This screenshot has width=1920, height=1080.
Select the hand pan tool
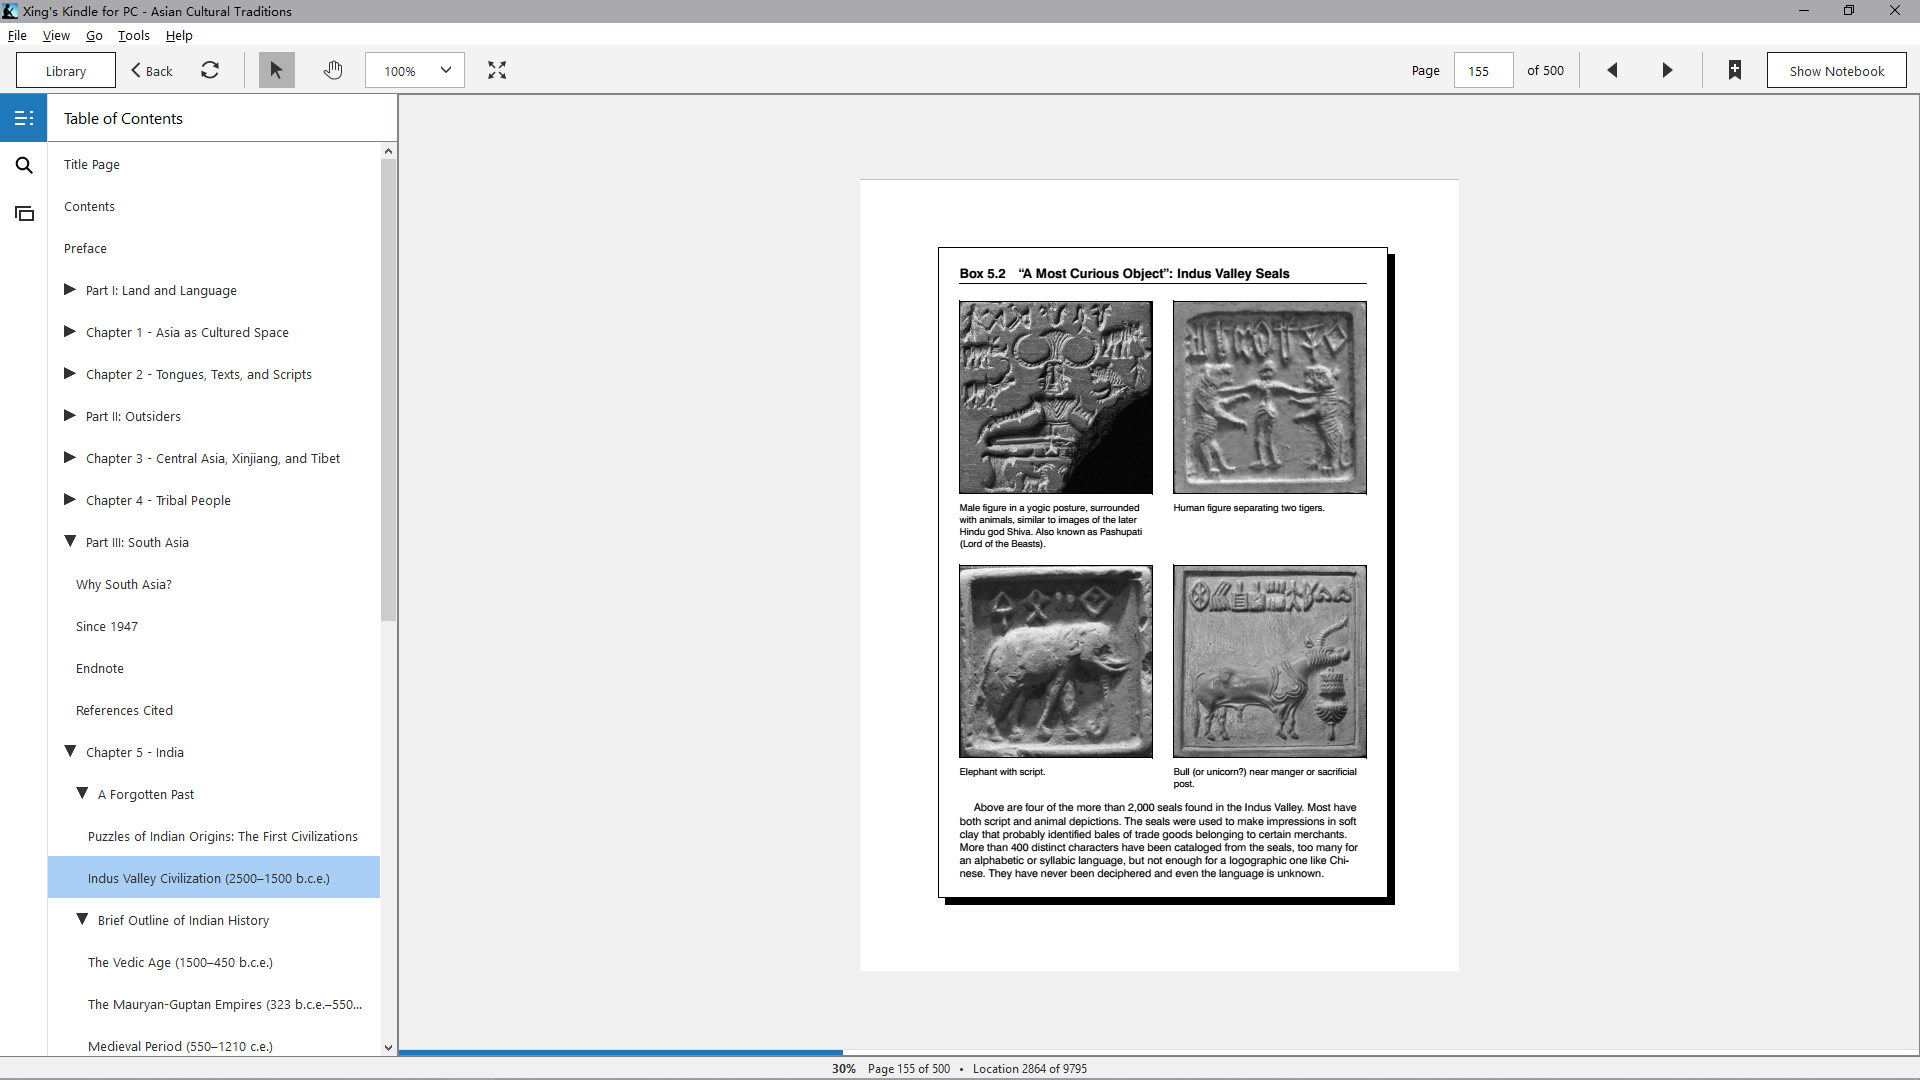coord(333,70)
